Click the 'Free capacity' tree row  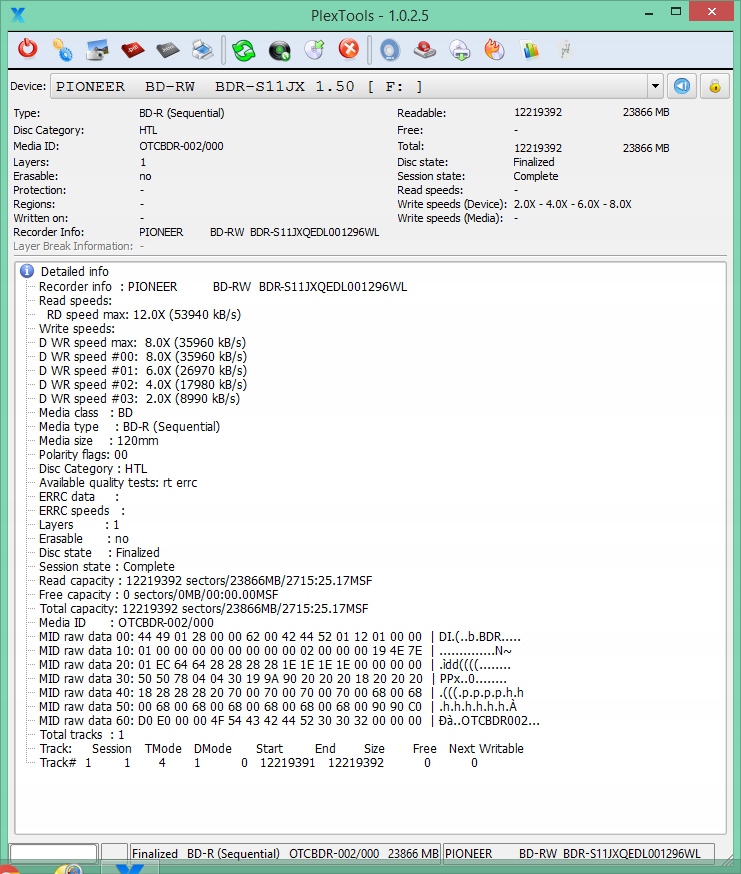[158, 595]
